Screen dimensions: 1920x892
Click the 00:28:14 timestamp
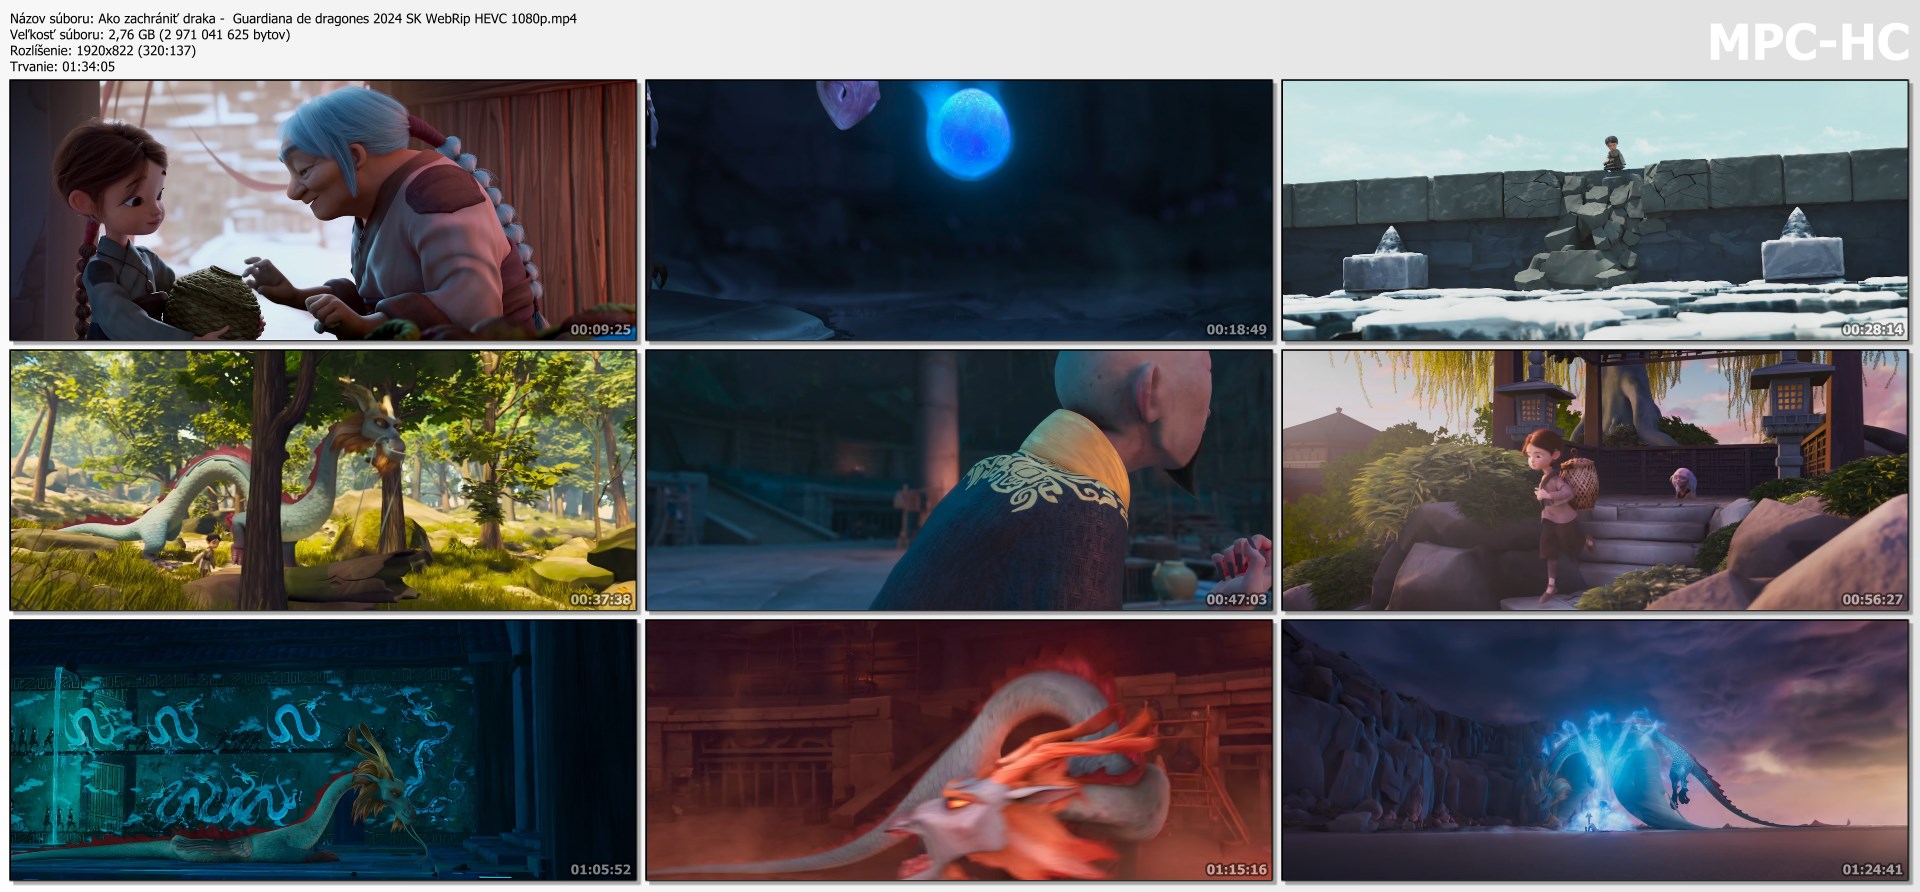[x=1872, y=329]
